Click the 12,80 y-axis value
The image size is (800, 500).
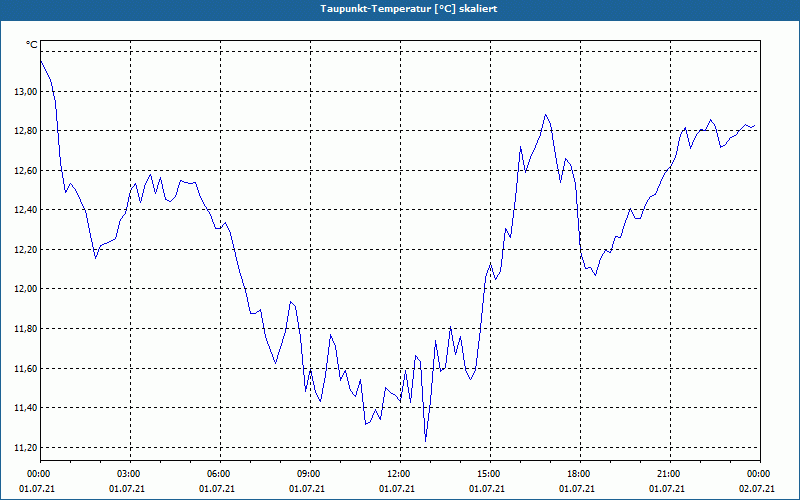coord(26,131)
